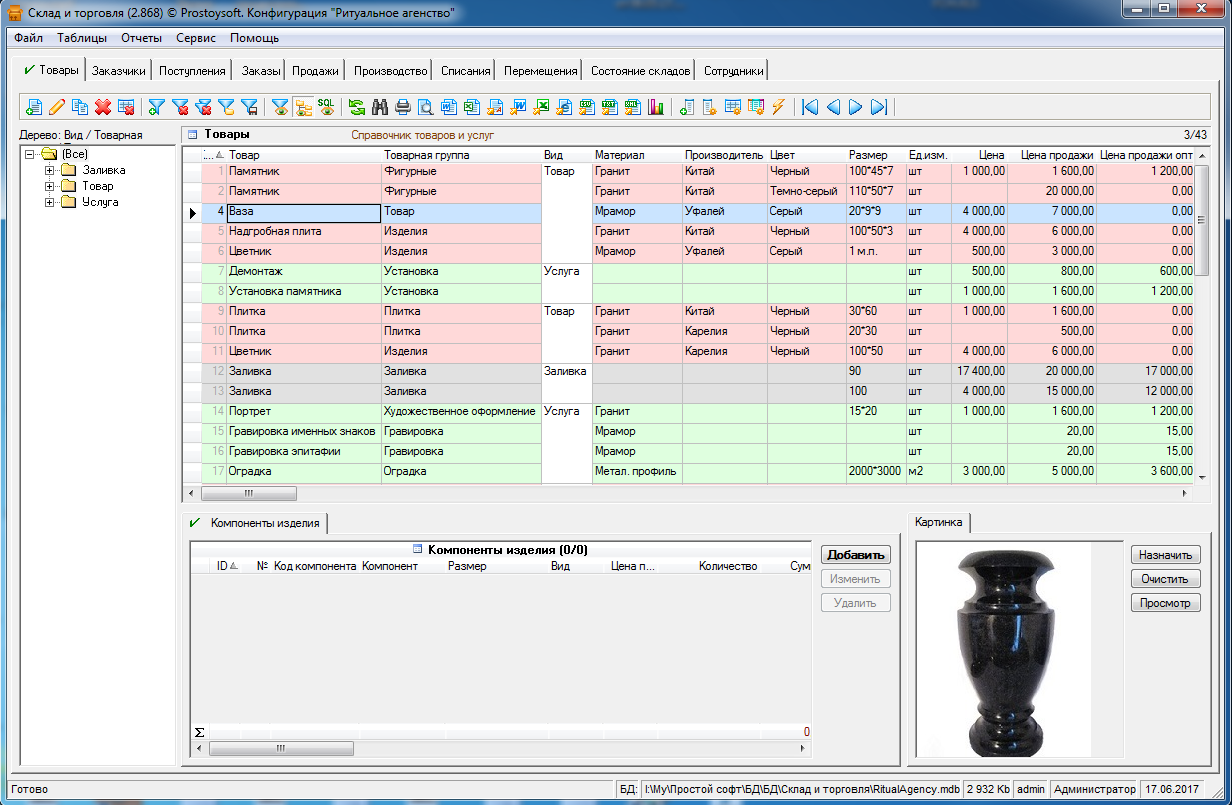The height and width of the screenshot is (805, 1232).
Task: Click the printer icon in toolbar
Action: click(403, 107)
